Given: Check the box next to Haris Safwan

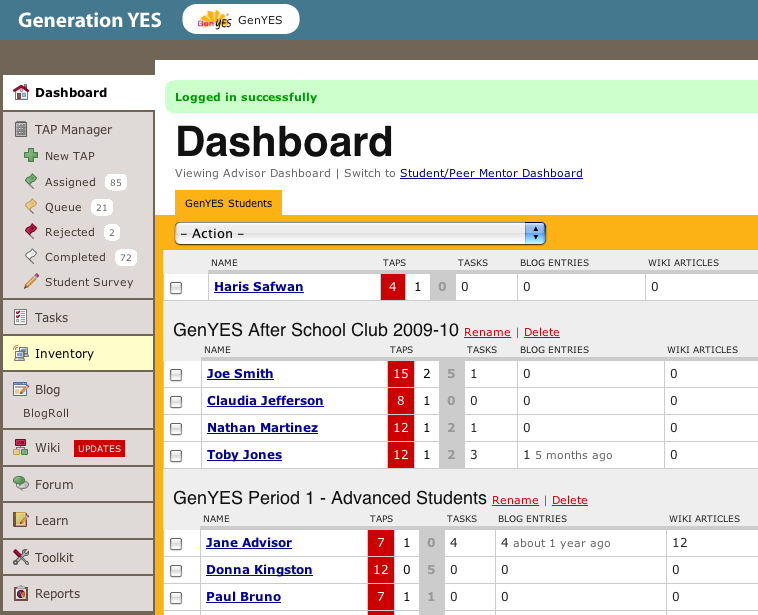Looking at the screenshot, I should click(x=176, y=288).
